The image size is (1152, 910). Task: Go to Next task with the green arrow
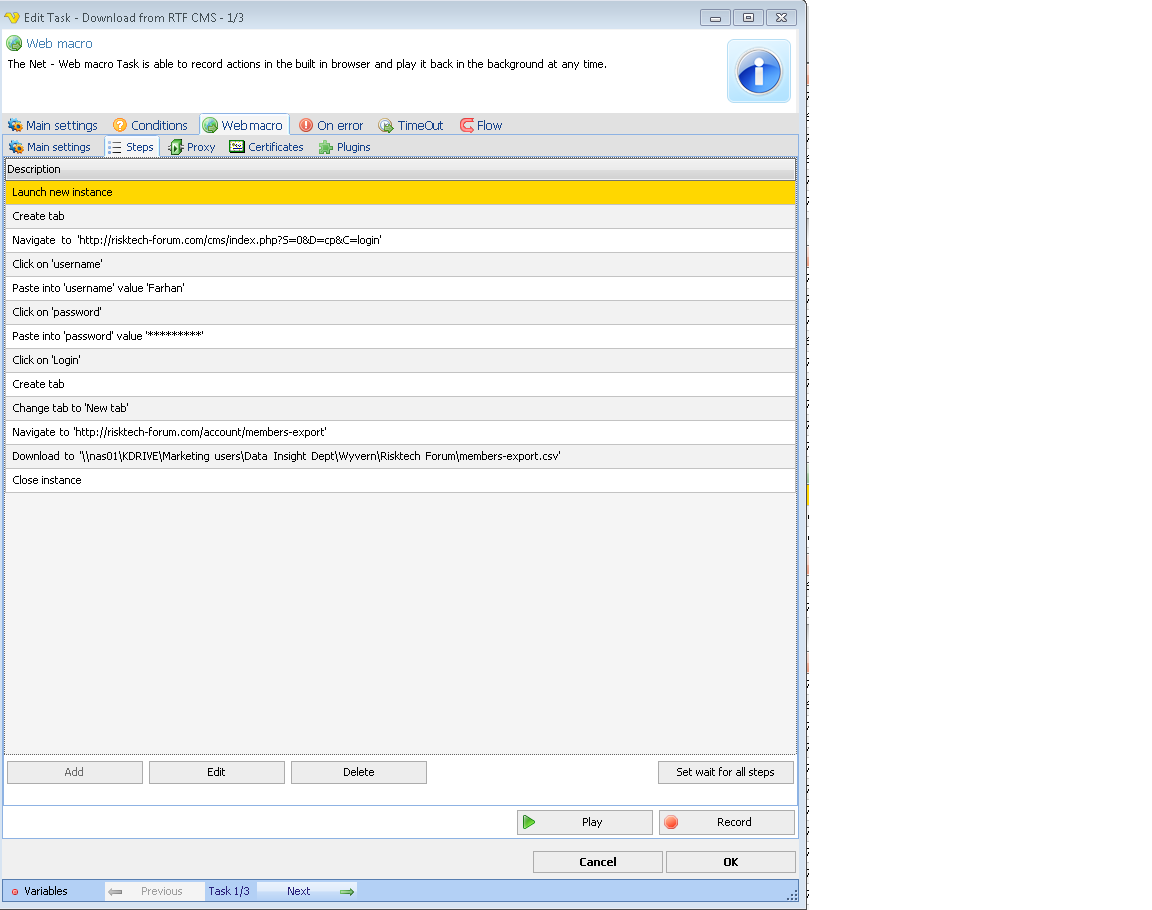pos(346,891)
